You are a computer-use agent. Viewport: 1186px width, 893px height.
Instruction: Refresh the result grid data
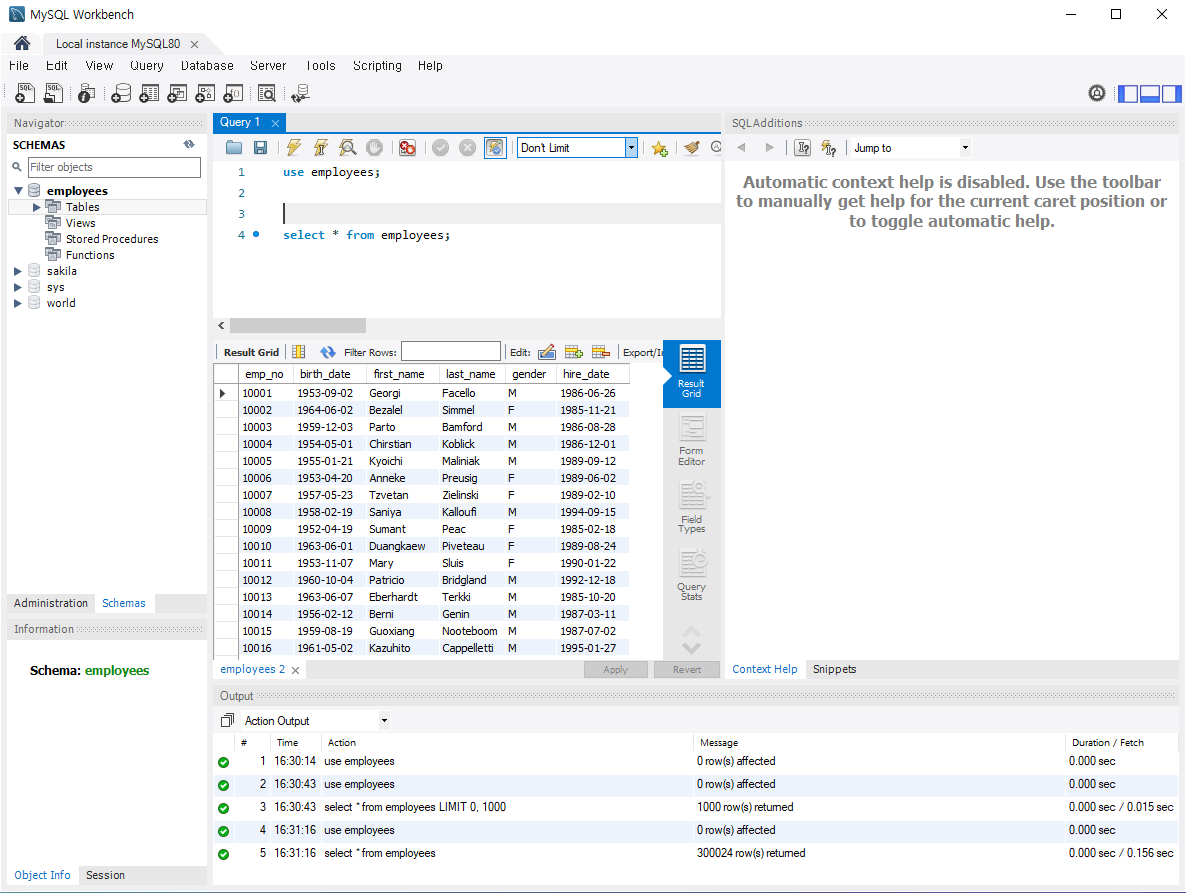pos(327,352)
